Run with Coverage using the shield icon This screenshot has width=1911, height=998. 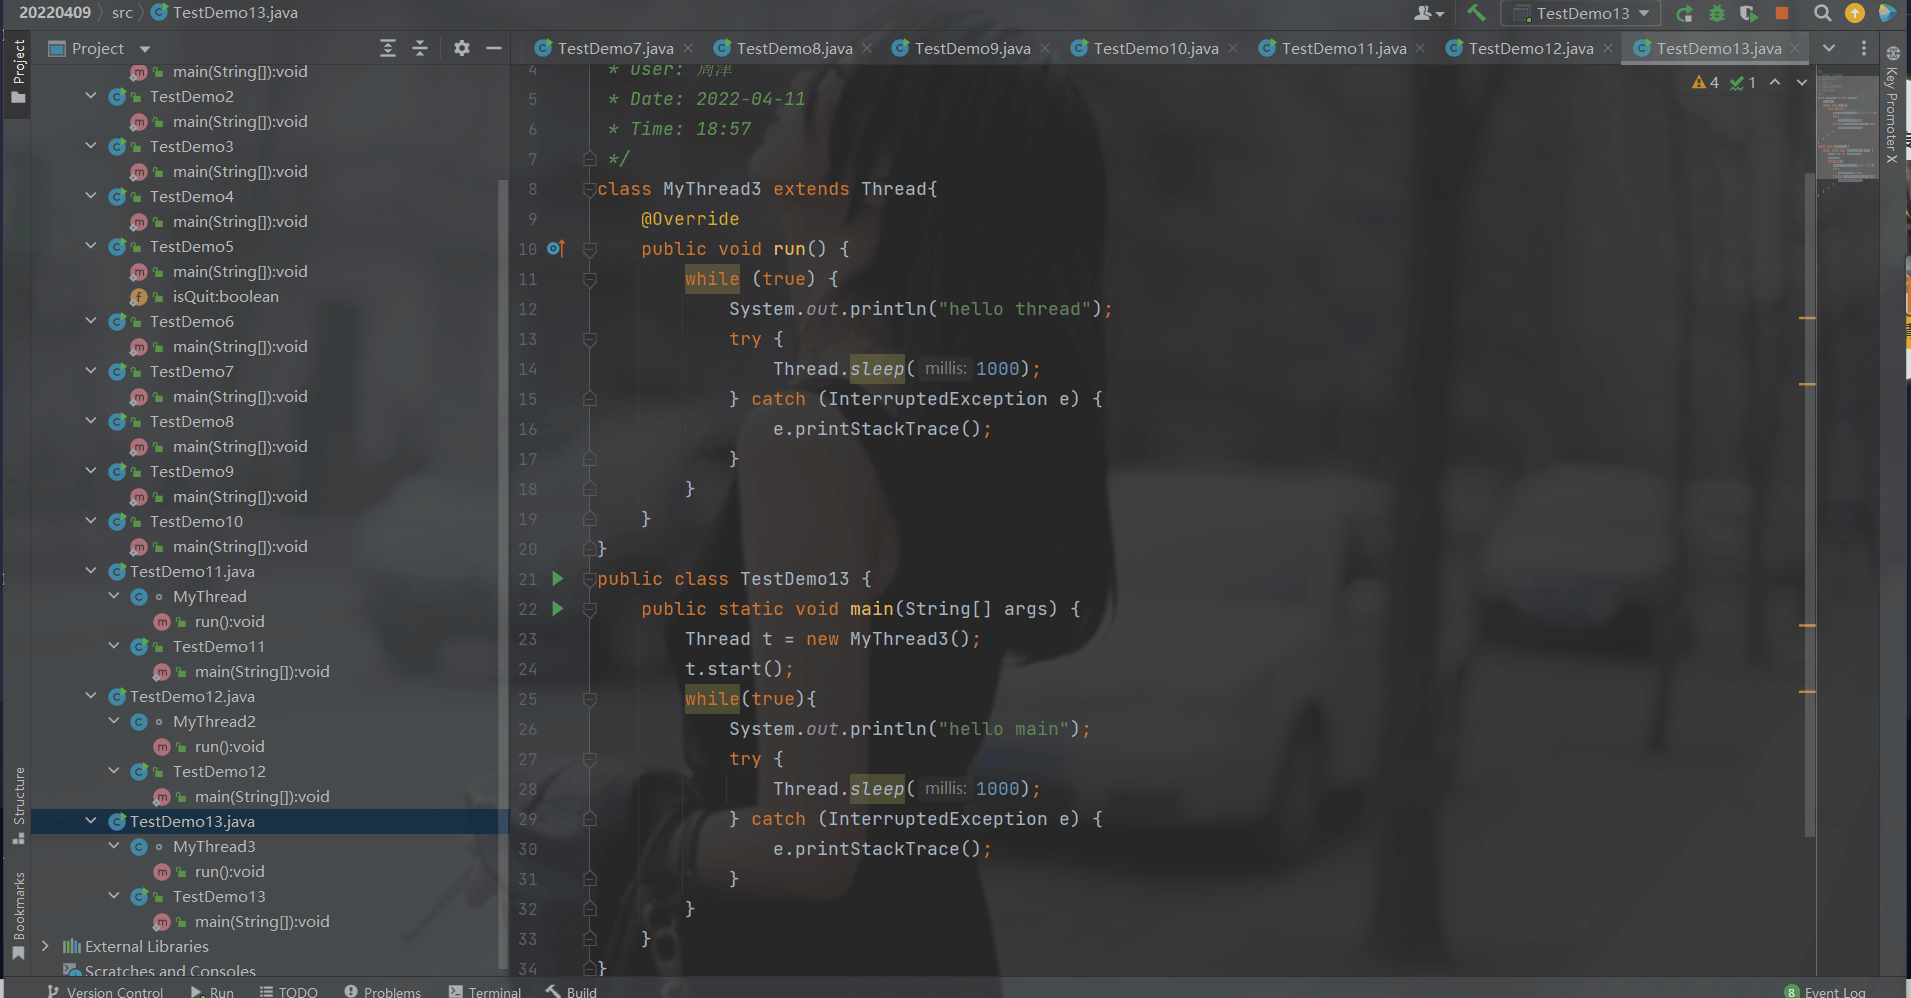1749,13
